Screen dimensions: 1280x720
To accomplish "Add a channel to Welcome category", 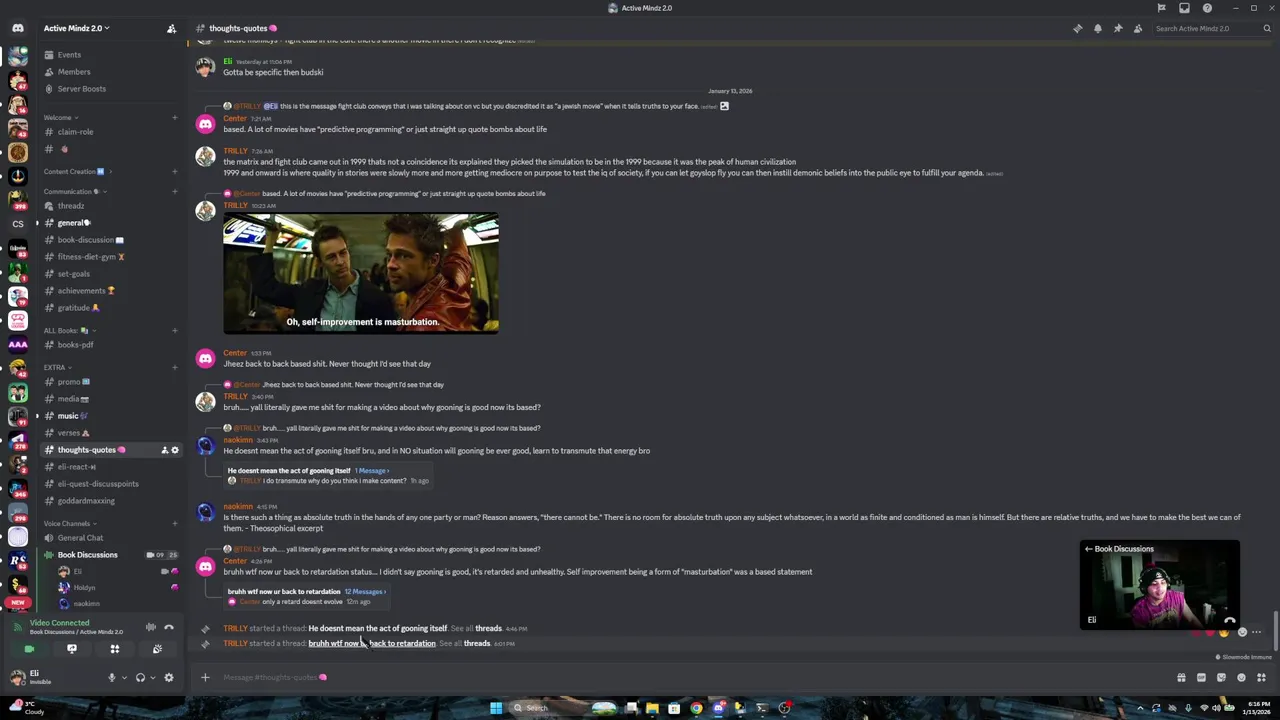I will [x=174, y=118].
